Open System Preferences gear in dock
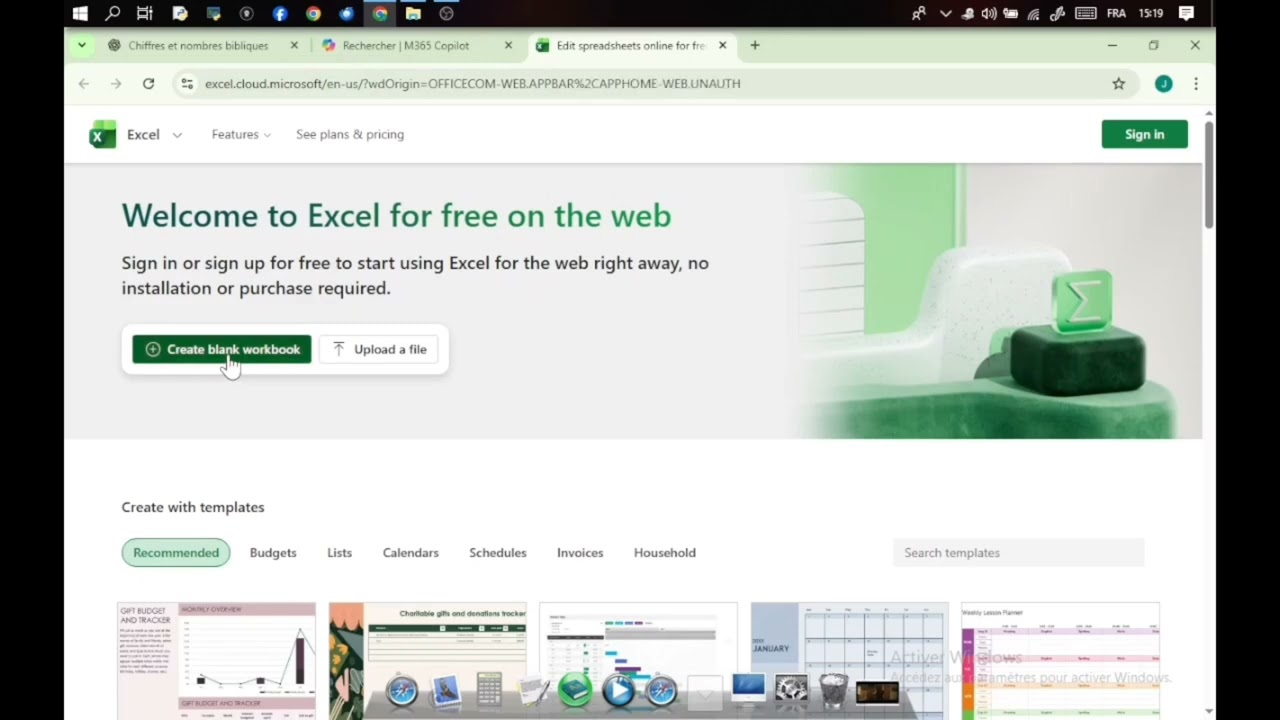 click(791, 690)
